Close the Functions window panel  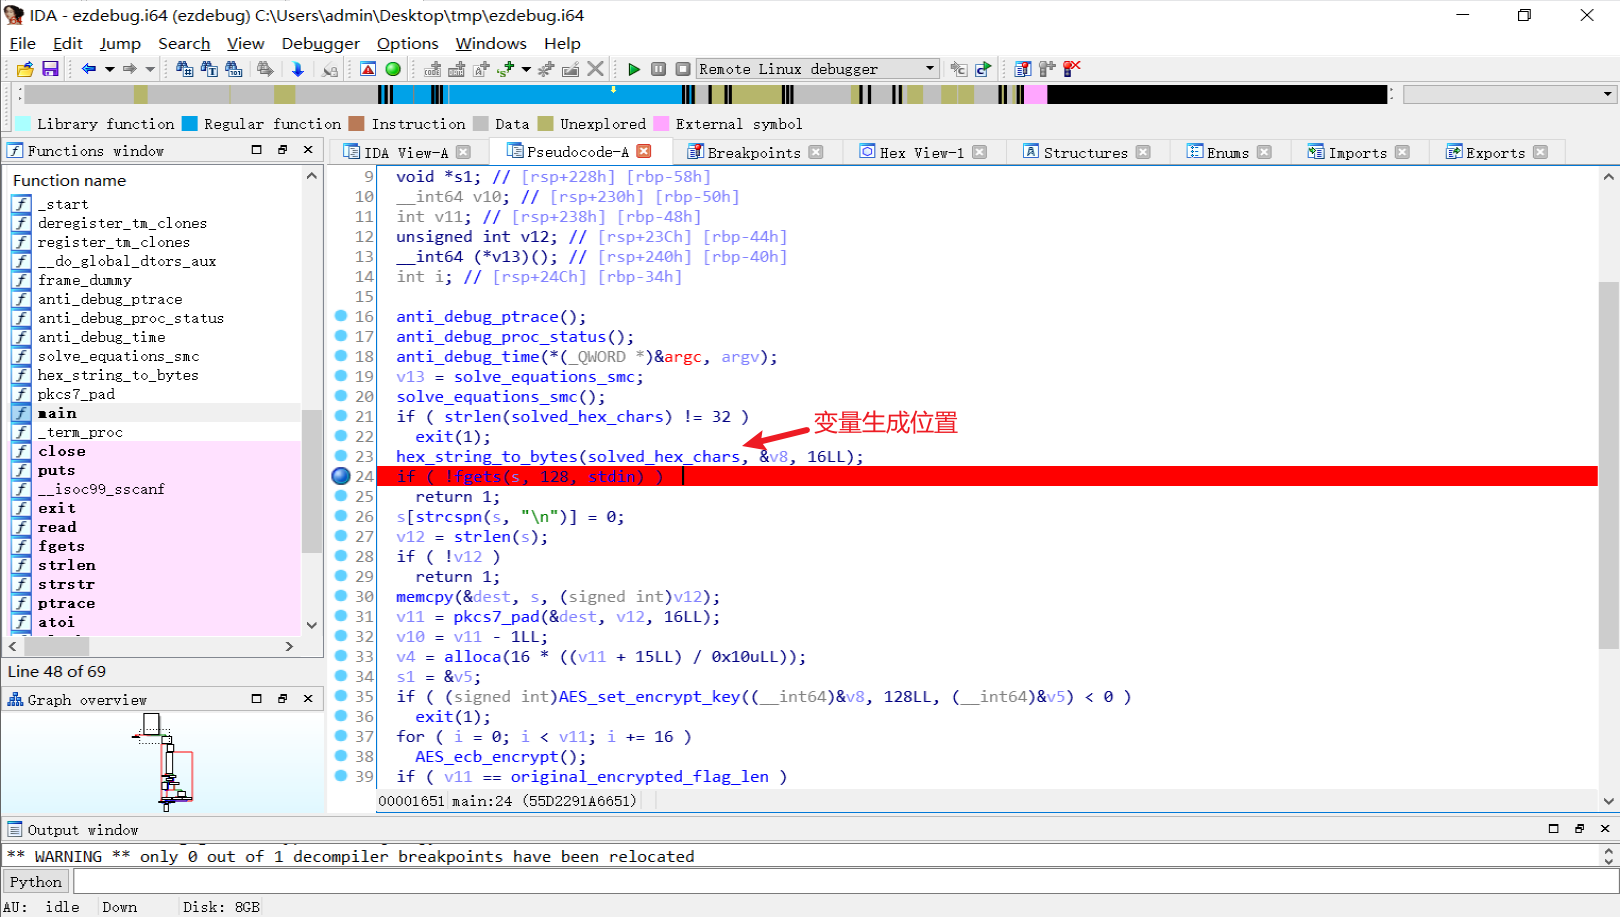click(308, 150)
